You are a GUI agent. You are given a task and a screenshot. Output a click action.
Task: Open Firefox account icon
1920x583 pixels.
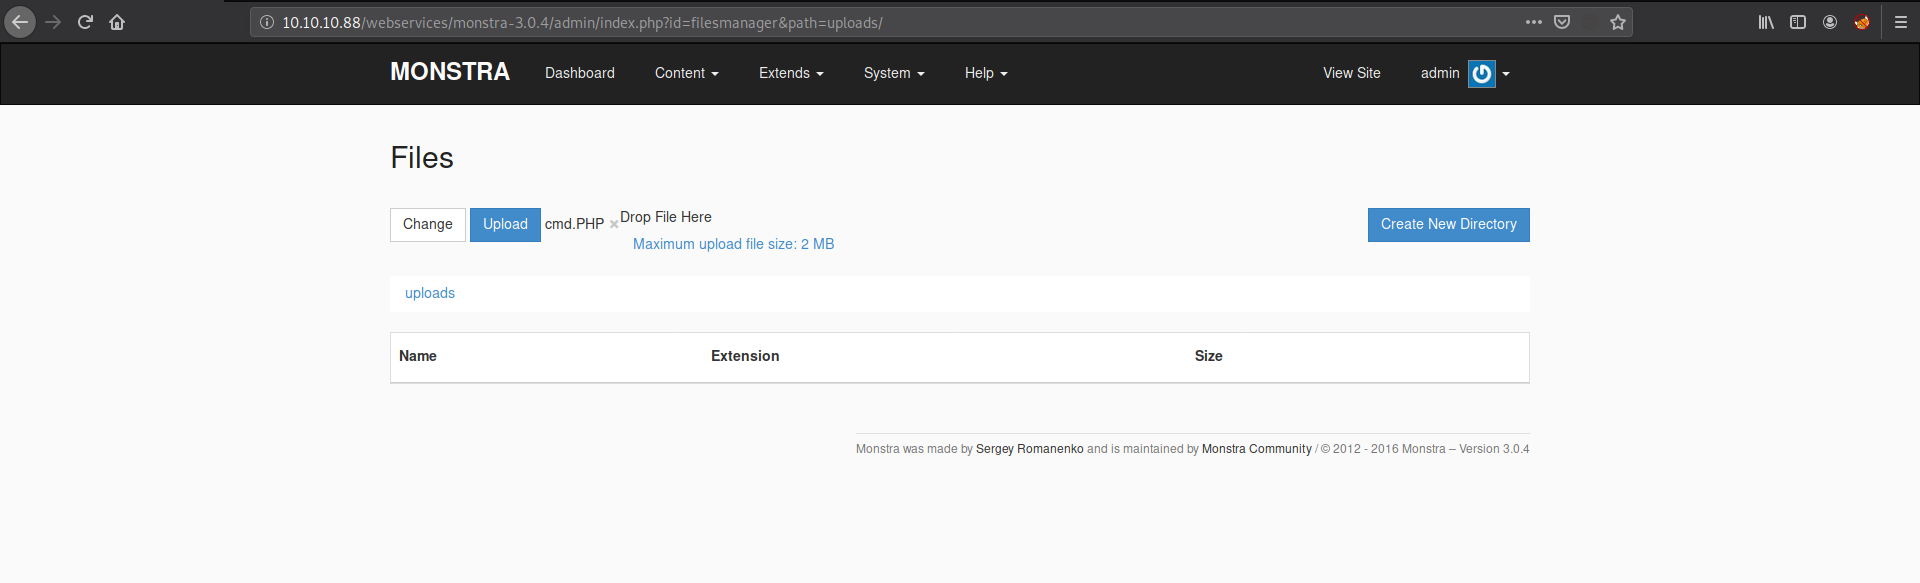1830,22
